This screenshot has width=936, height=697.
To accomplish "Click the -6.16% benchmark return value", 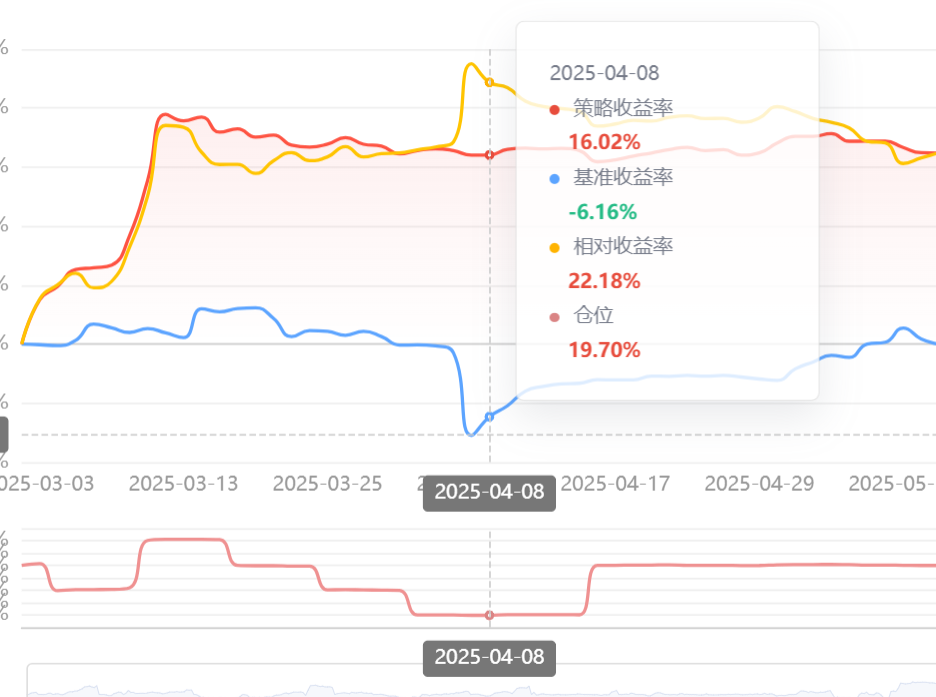I will click(x=602, y=212).
